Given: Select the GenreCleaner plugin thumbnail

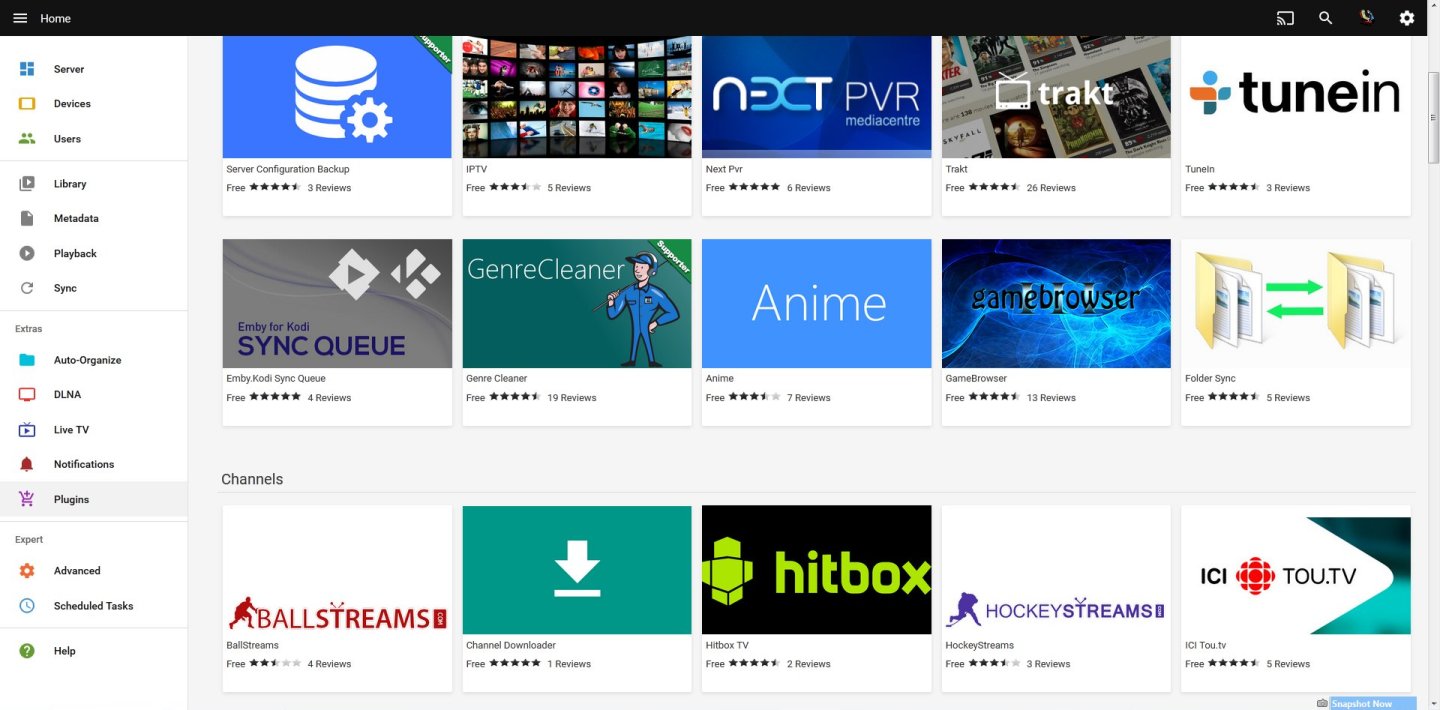Looking at the screenshot, I should pyautogui.click(x=577, y=303).
